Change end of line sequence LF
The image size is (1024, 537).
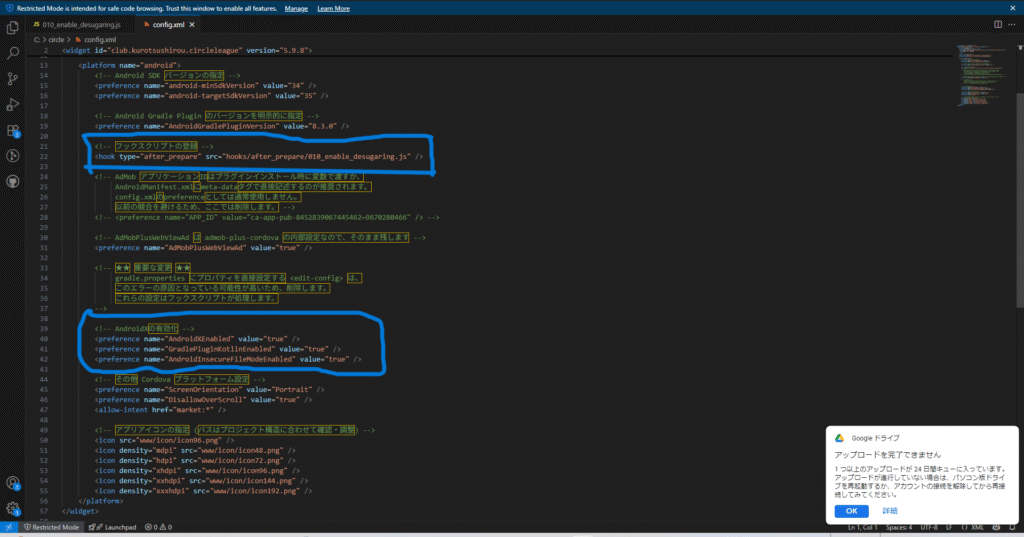coord(949,527)
